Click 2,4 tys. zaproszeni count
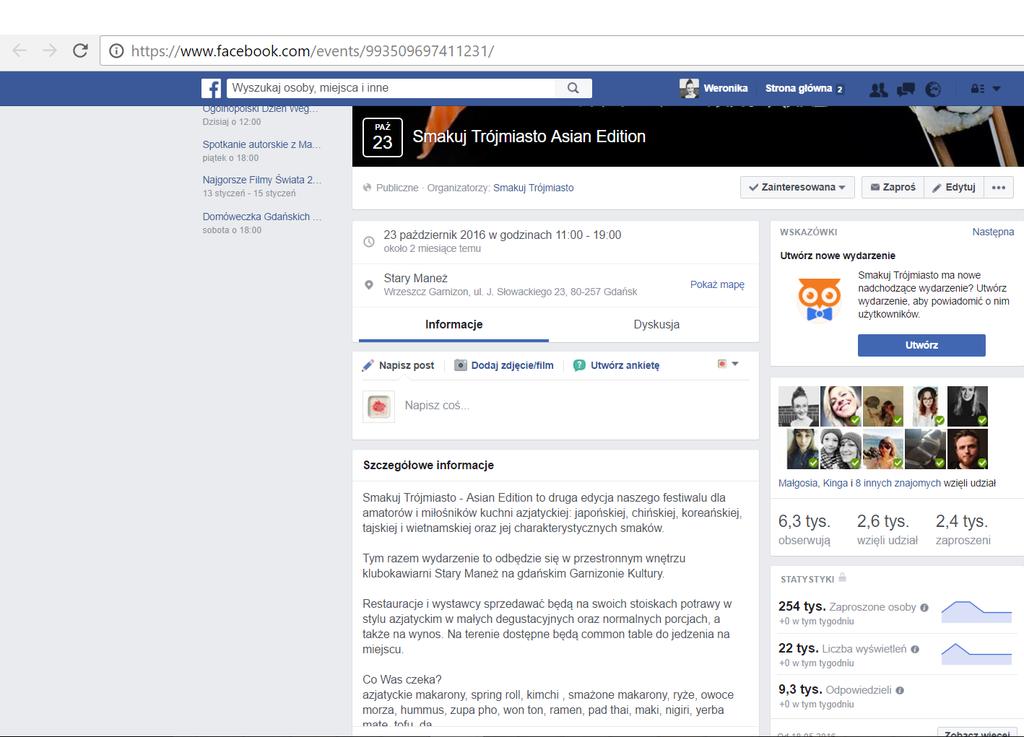Image resolution: width=1024 pixels, height=737 pixels. click(963, 529)
